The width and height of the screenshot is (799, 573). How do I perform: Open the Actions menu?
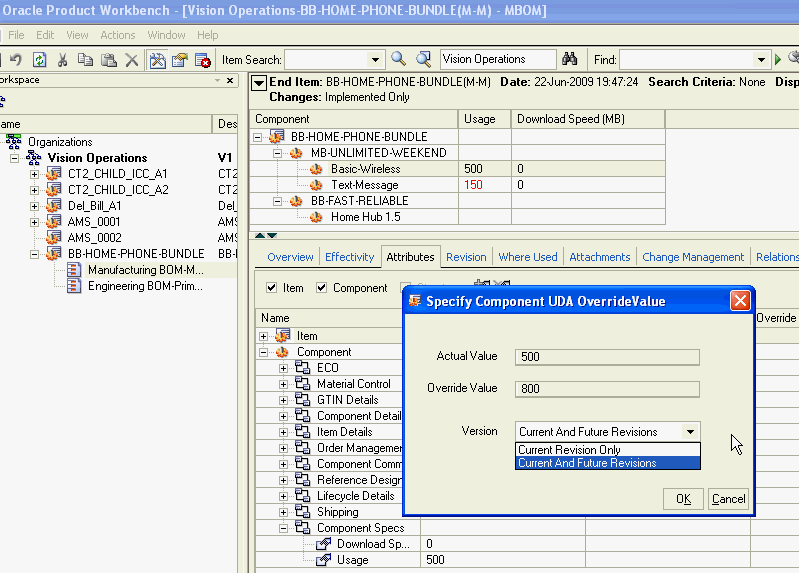118,35
